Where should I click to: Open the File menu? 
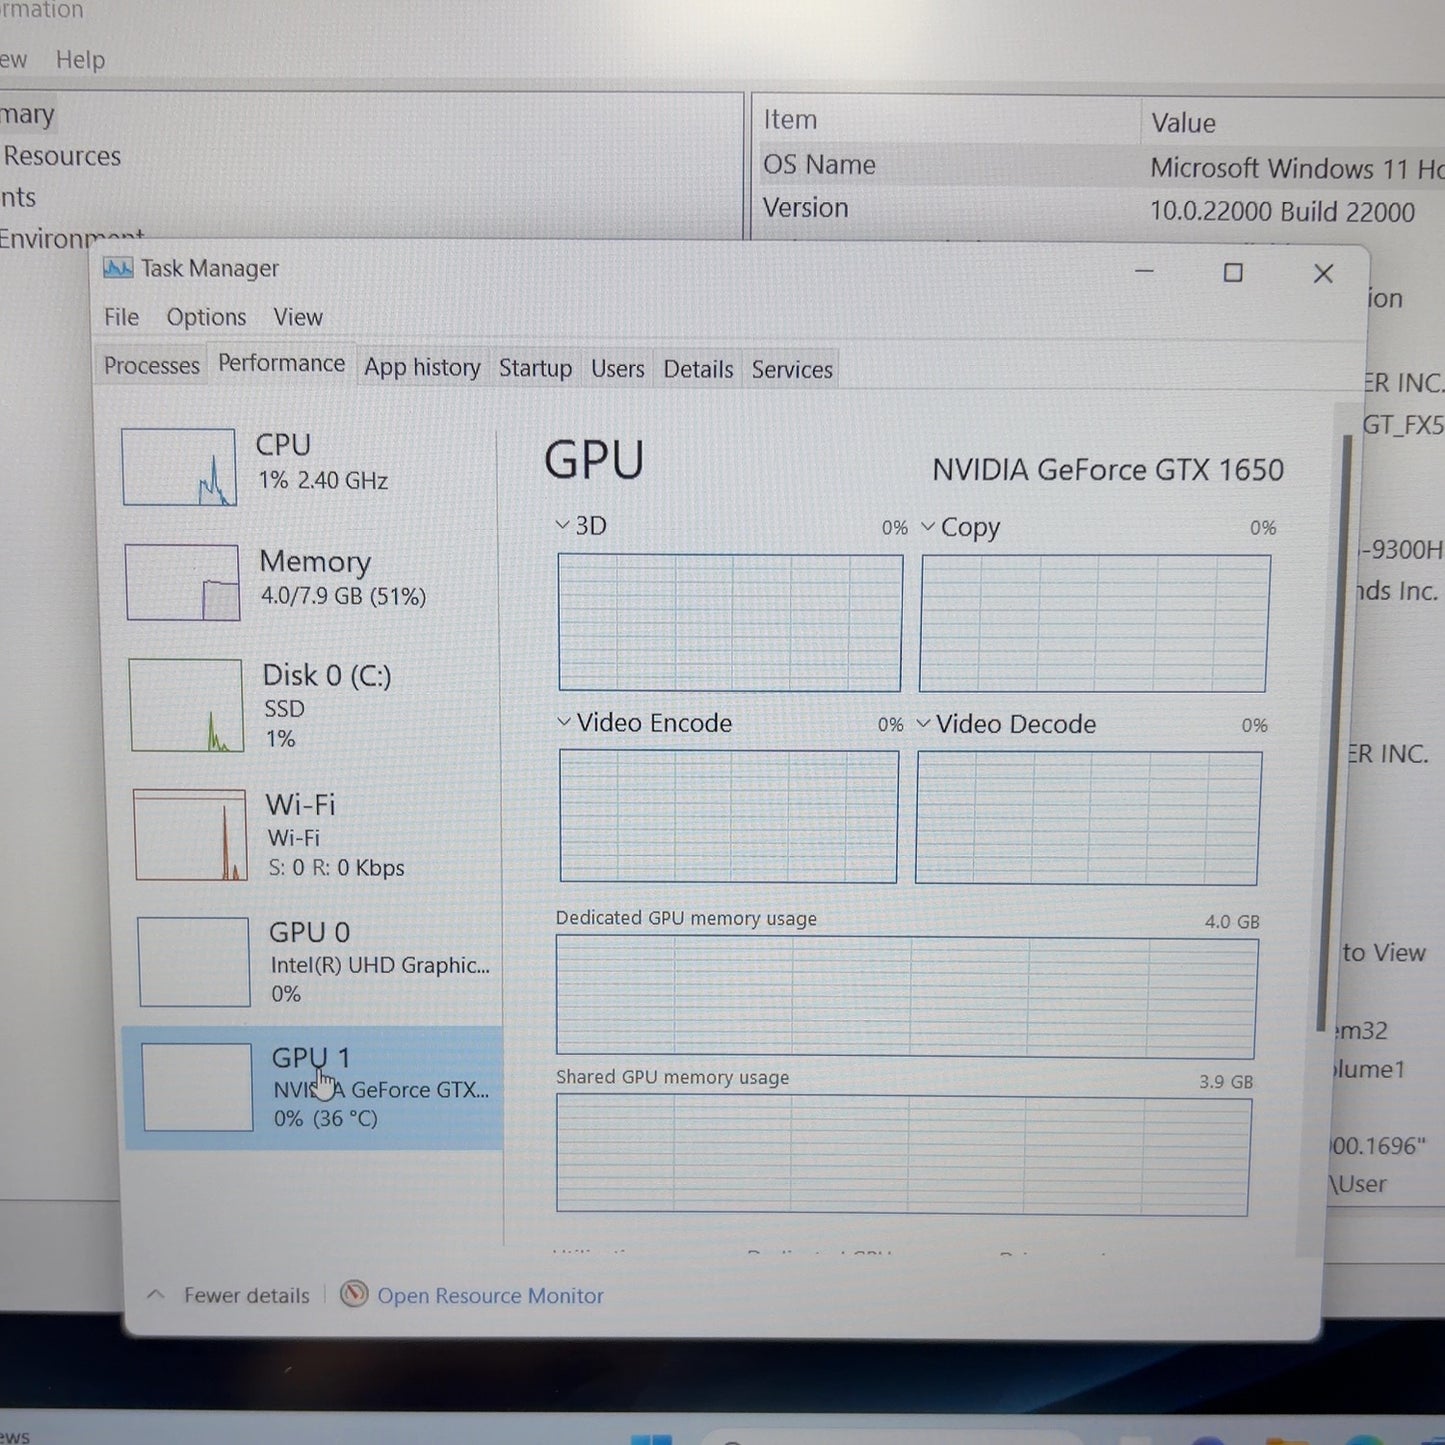[x=121, y=317]
